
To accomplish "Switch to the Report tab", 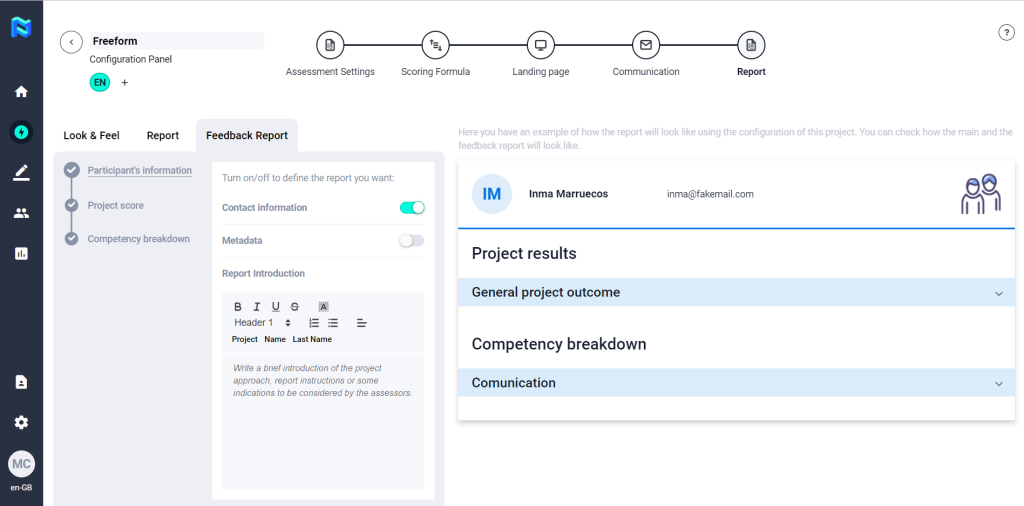I will click(x=163, y=136).
